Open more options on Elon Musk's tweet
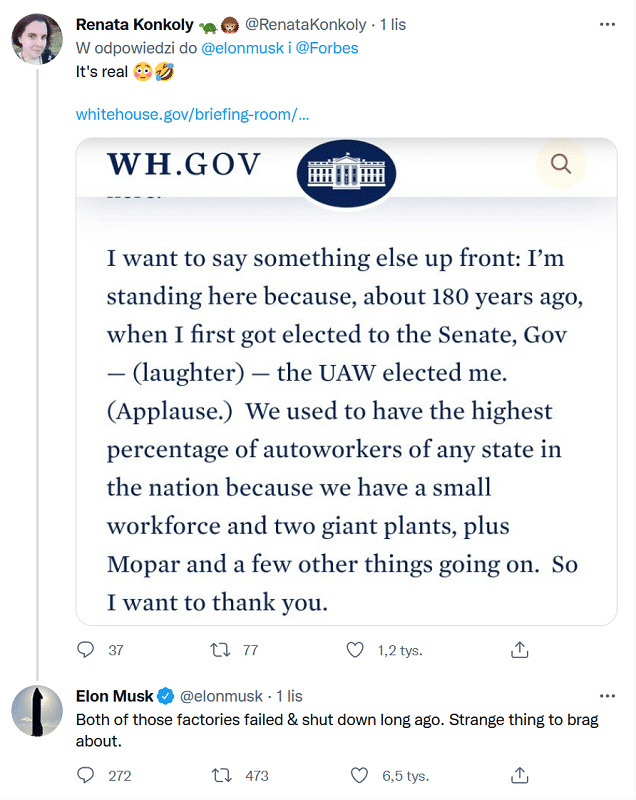Image resolution: width=636 pixels, height=800 pixels. coord(607,696)
